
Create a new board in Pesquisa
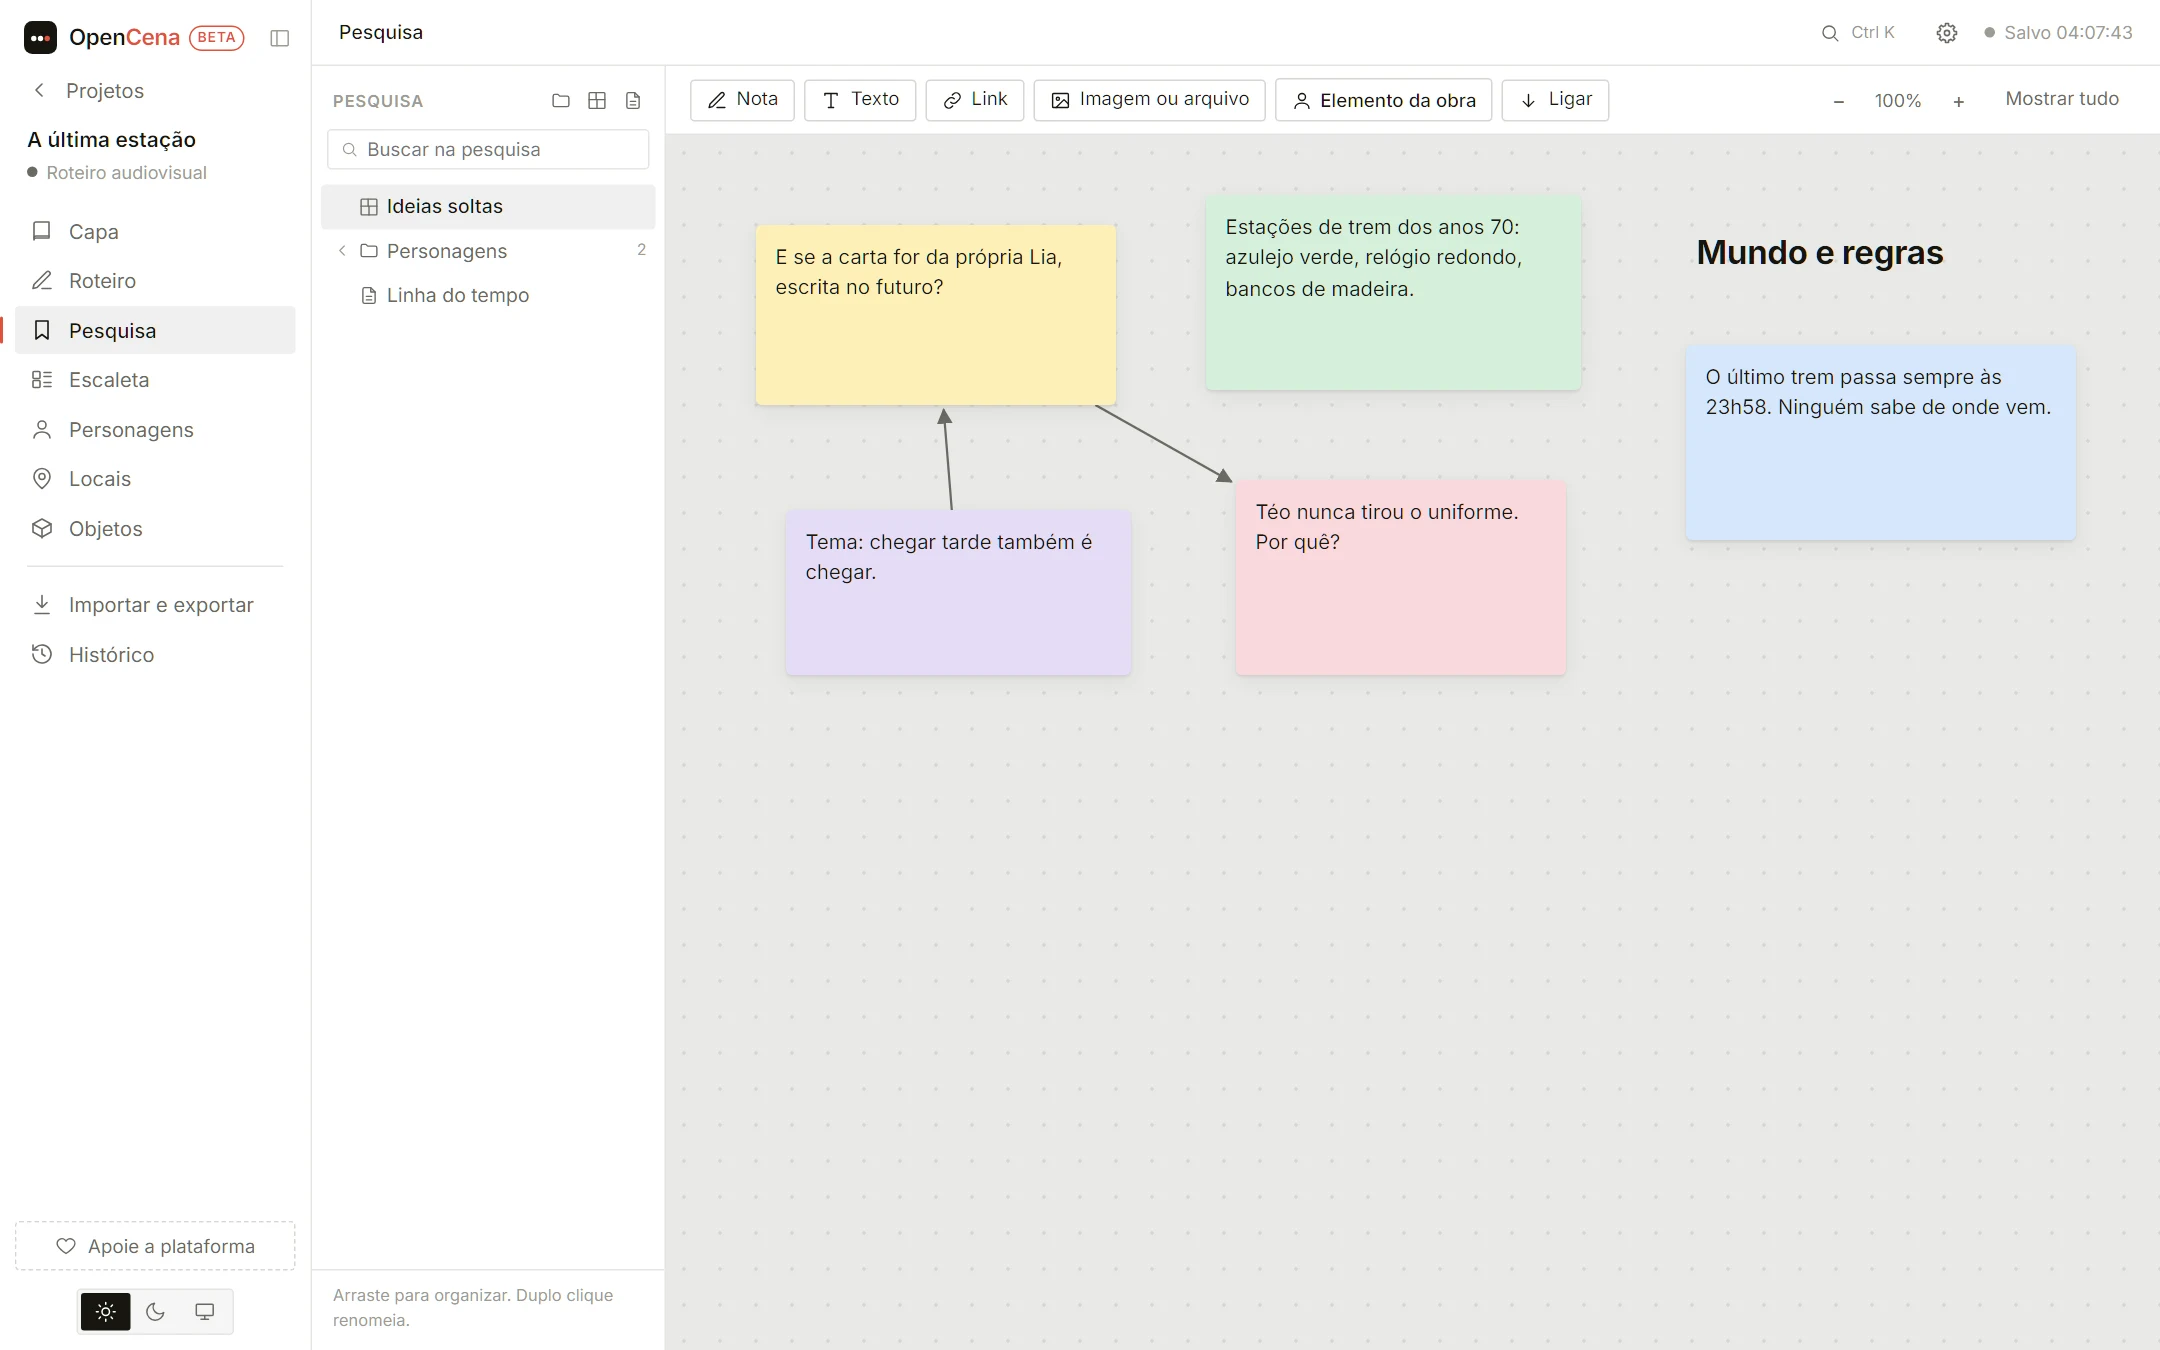(597, 101)
